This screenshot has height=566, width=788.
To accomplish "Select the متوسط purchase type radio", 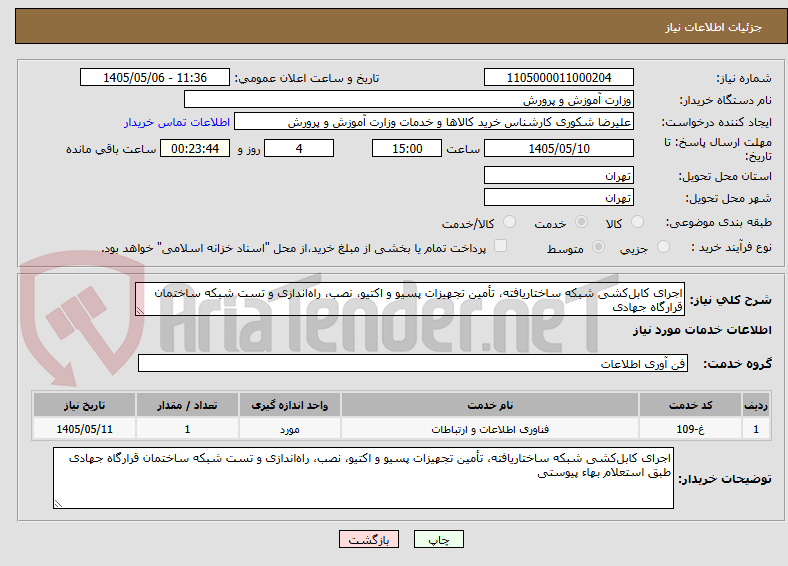I will point(598,246).
